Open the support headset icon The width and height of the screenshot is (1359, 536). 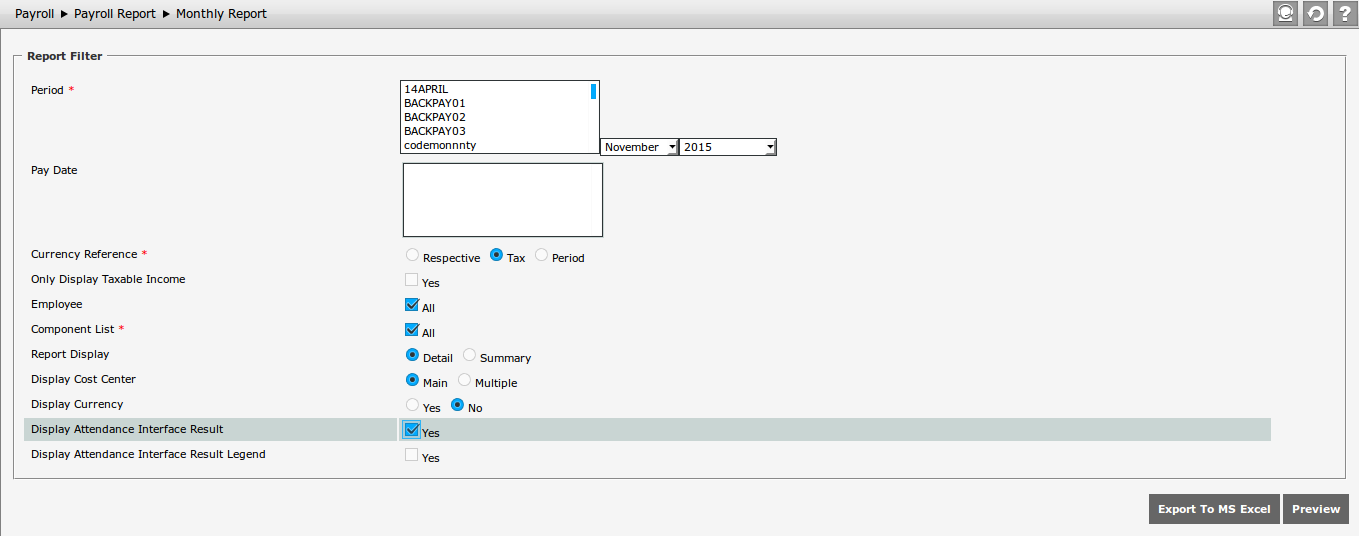[1284, 13]
